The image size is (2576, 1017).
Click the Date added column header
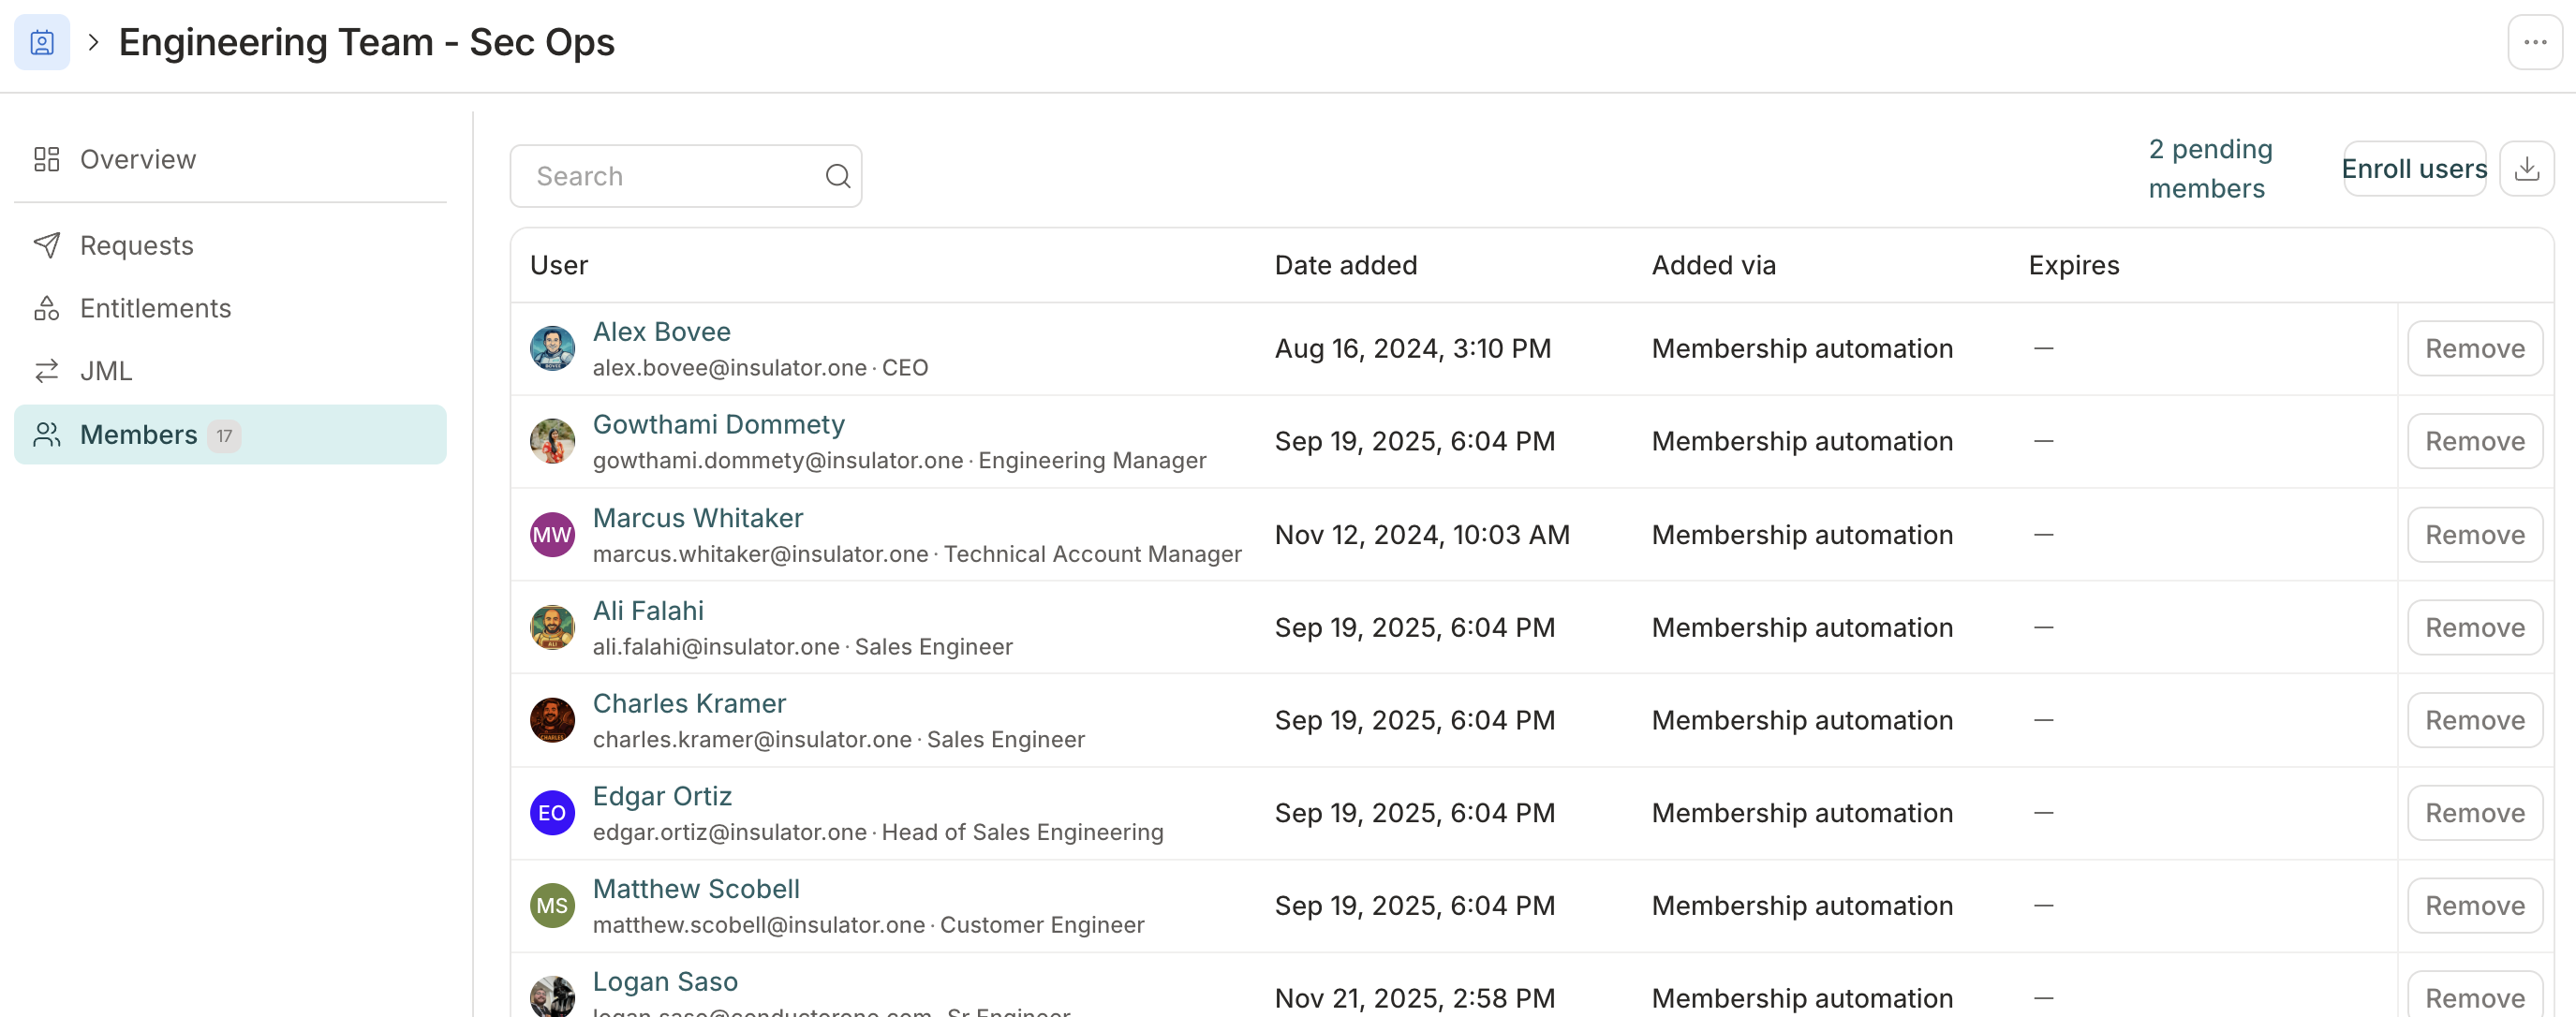click(x=1345, y=265)
